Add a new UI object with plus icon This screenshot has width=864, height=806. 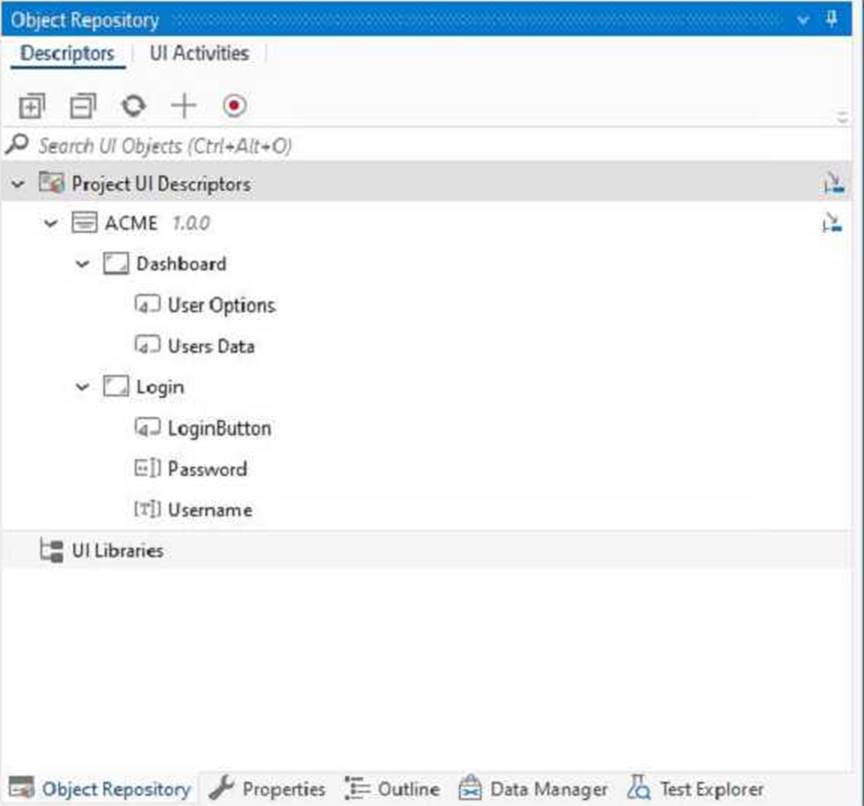pyautogui.click(x=184, y=106)
